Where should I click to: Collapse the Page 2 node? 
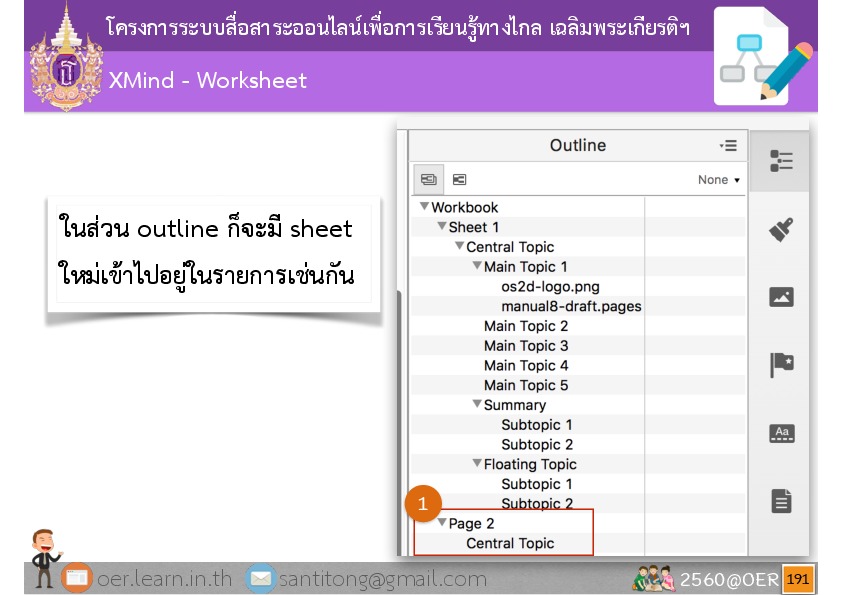442,523
